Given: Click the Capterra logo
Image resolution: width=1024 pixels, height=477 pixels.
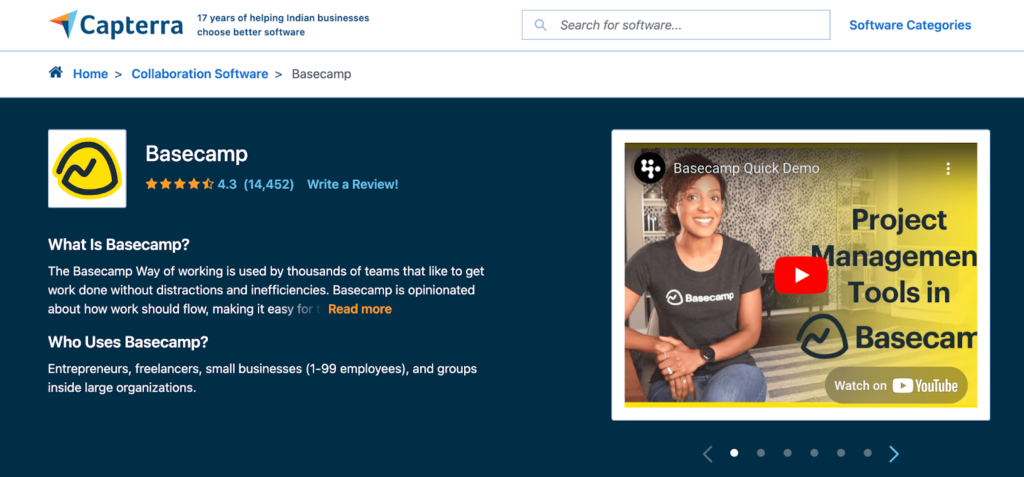Looking at the screenshot, I should (x=116, y=25).
